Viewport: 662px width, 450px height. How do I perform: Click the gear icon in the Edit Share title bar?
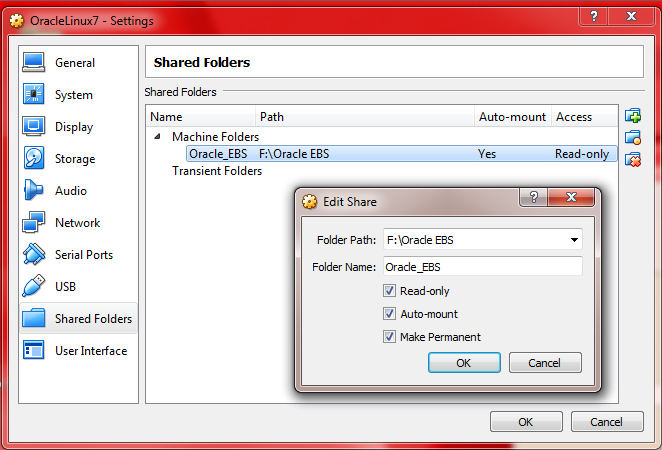click(x=309, y=202)
